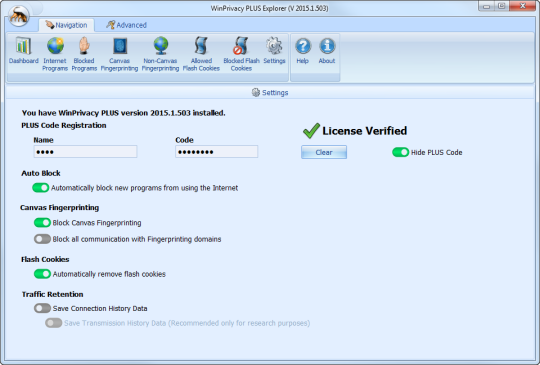This screenshot has width=540, height=365.
Task: Open Settings from the ribbon
Action: tap(274, 51)
